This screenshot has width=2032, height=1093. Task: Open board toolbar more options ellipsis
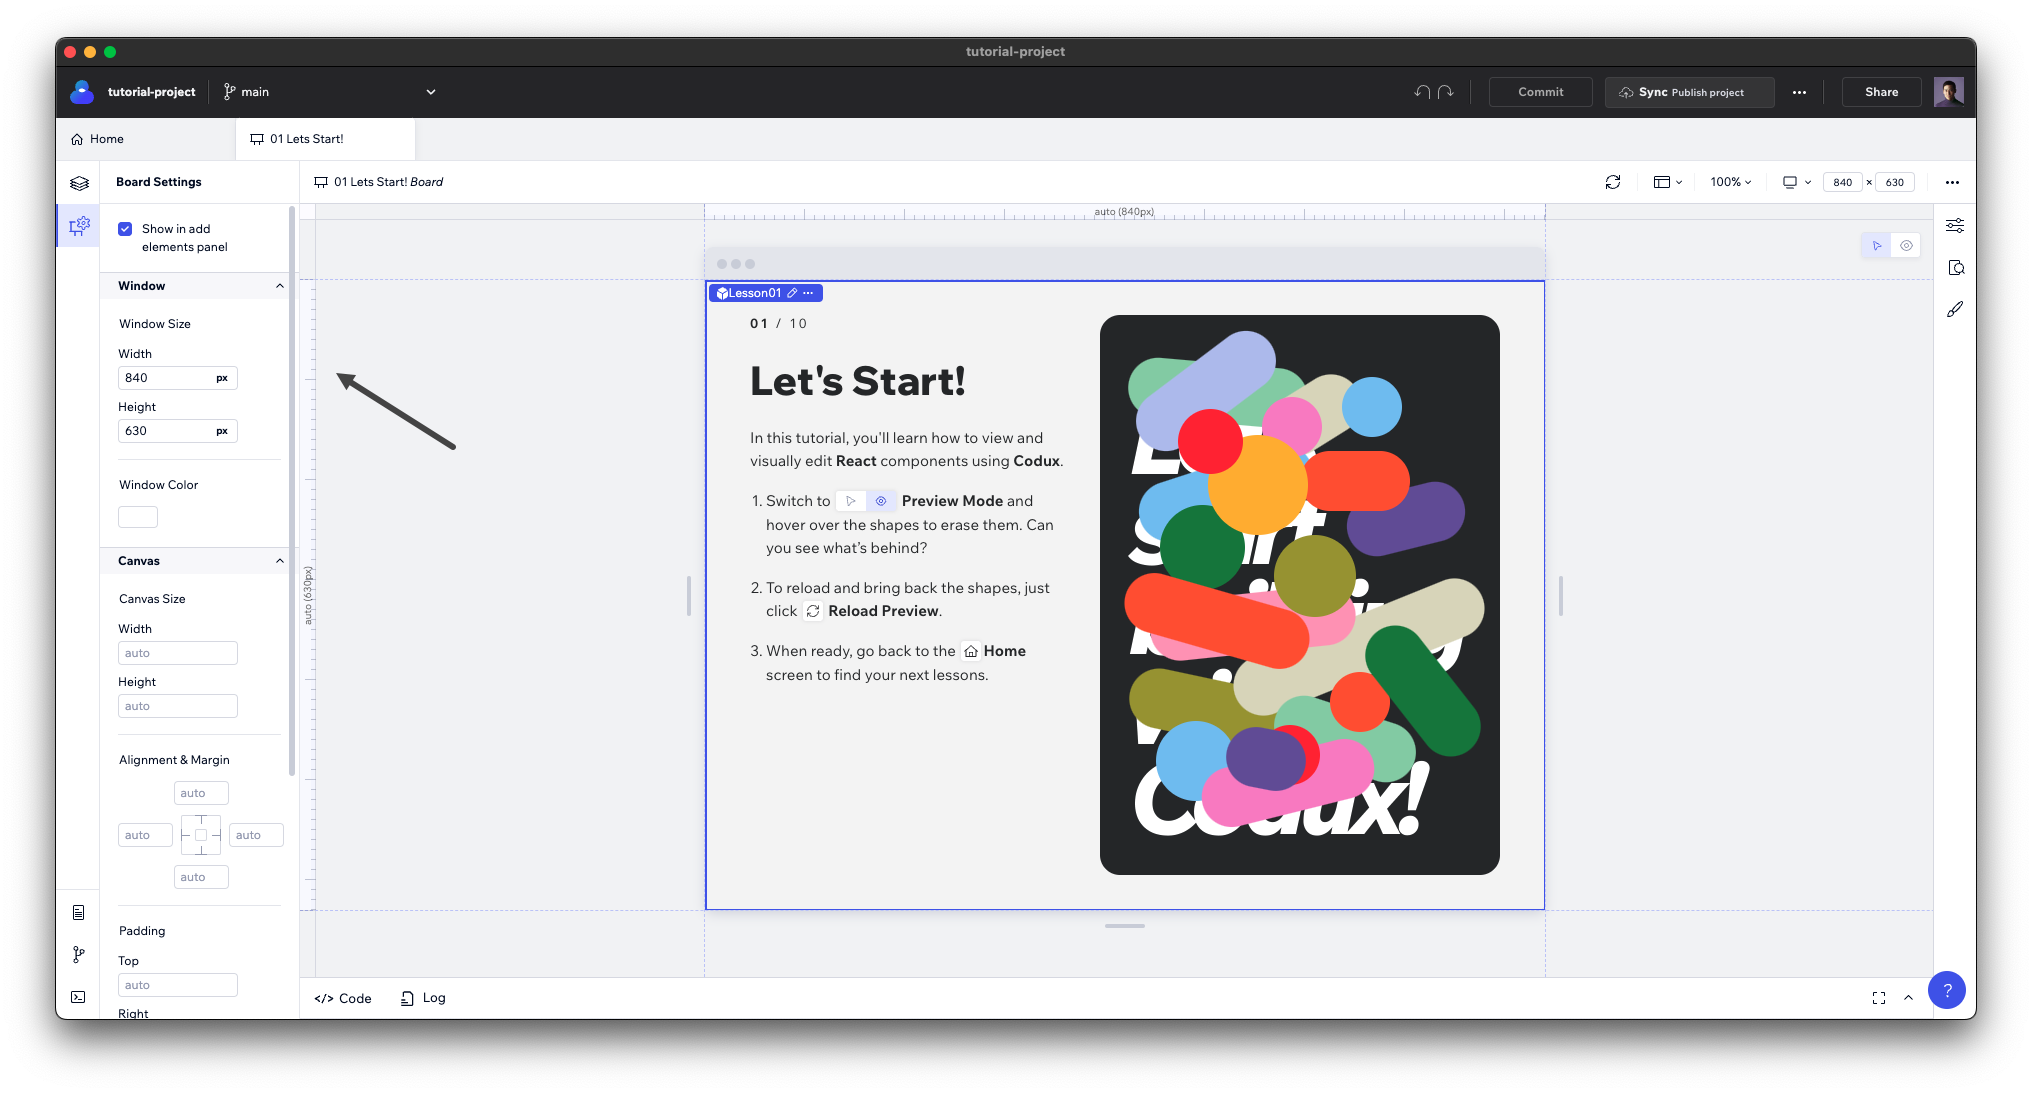pyautogui.click(x=1952, y=182)
